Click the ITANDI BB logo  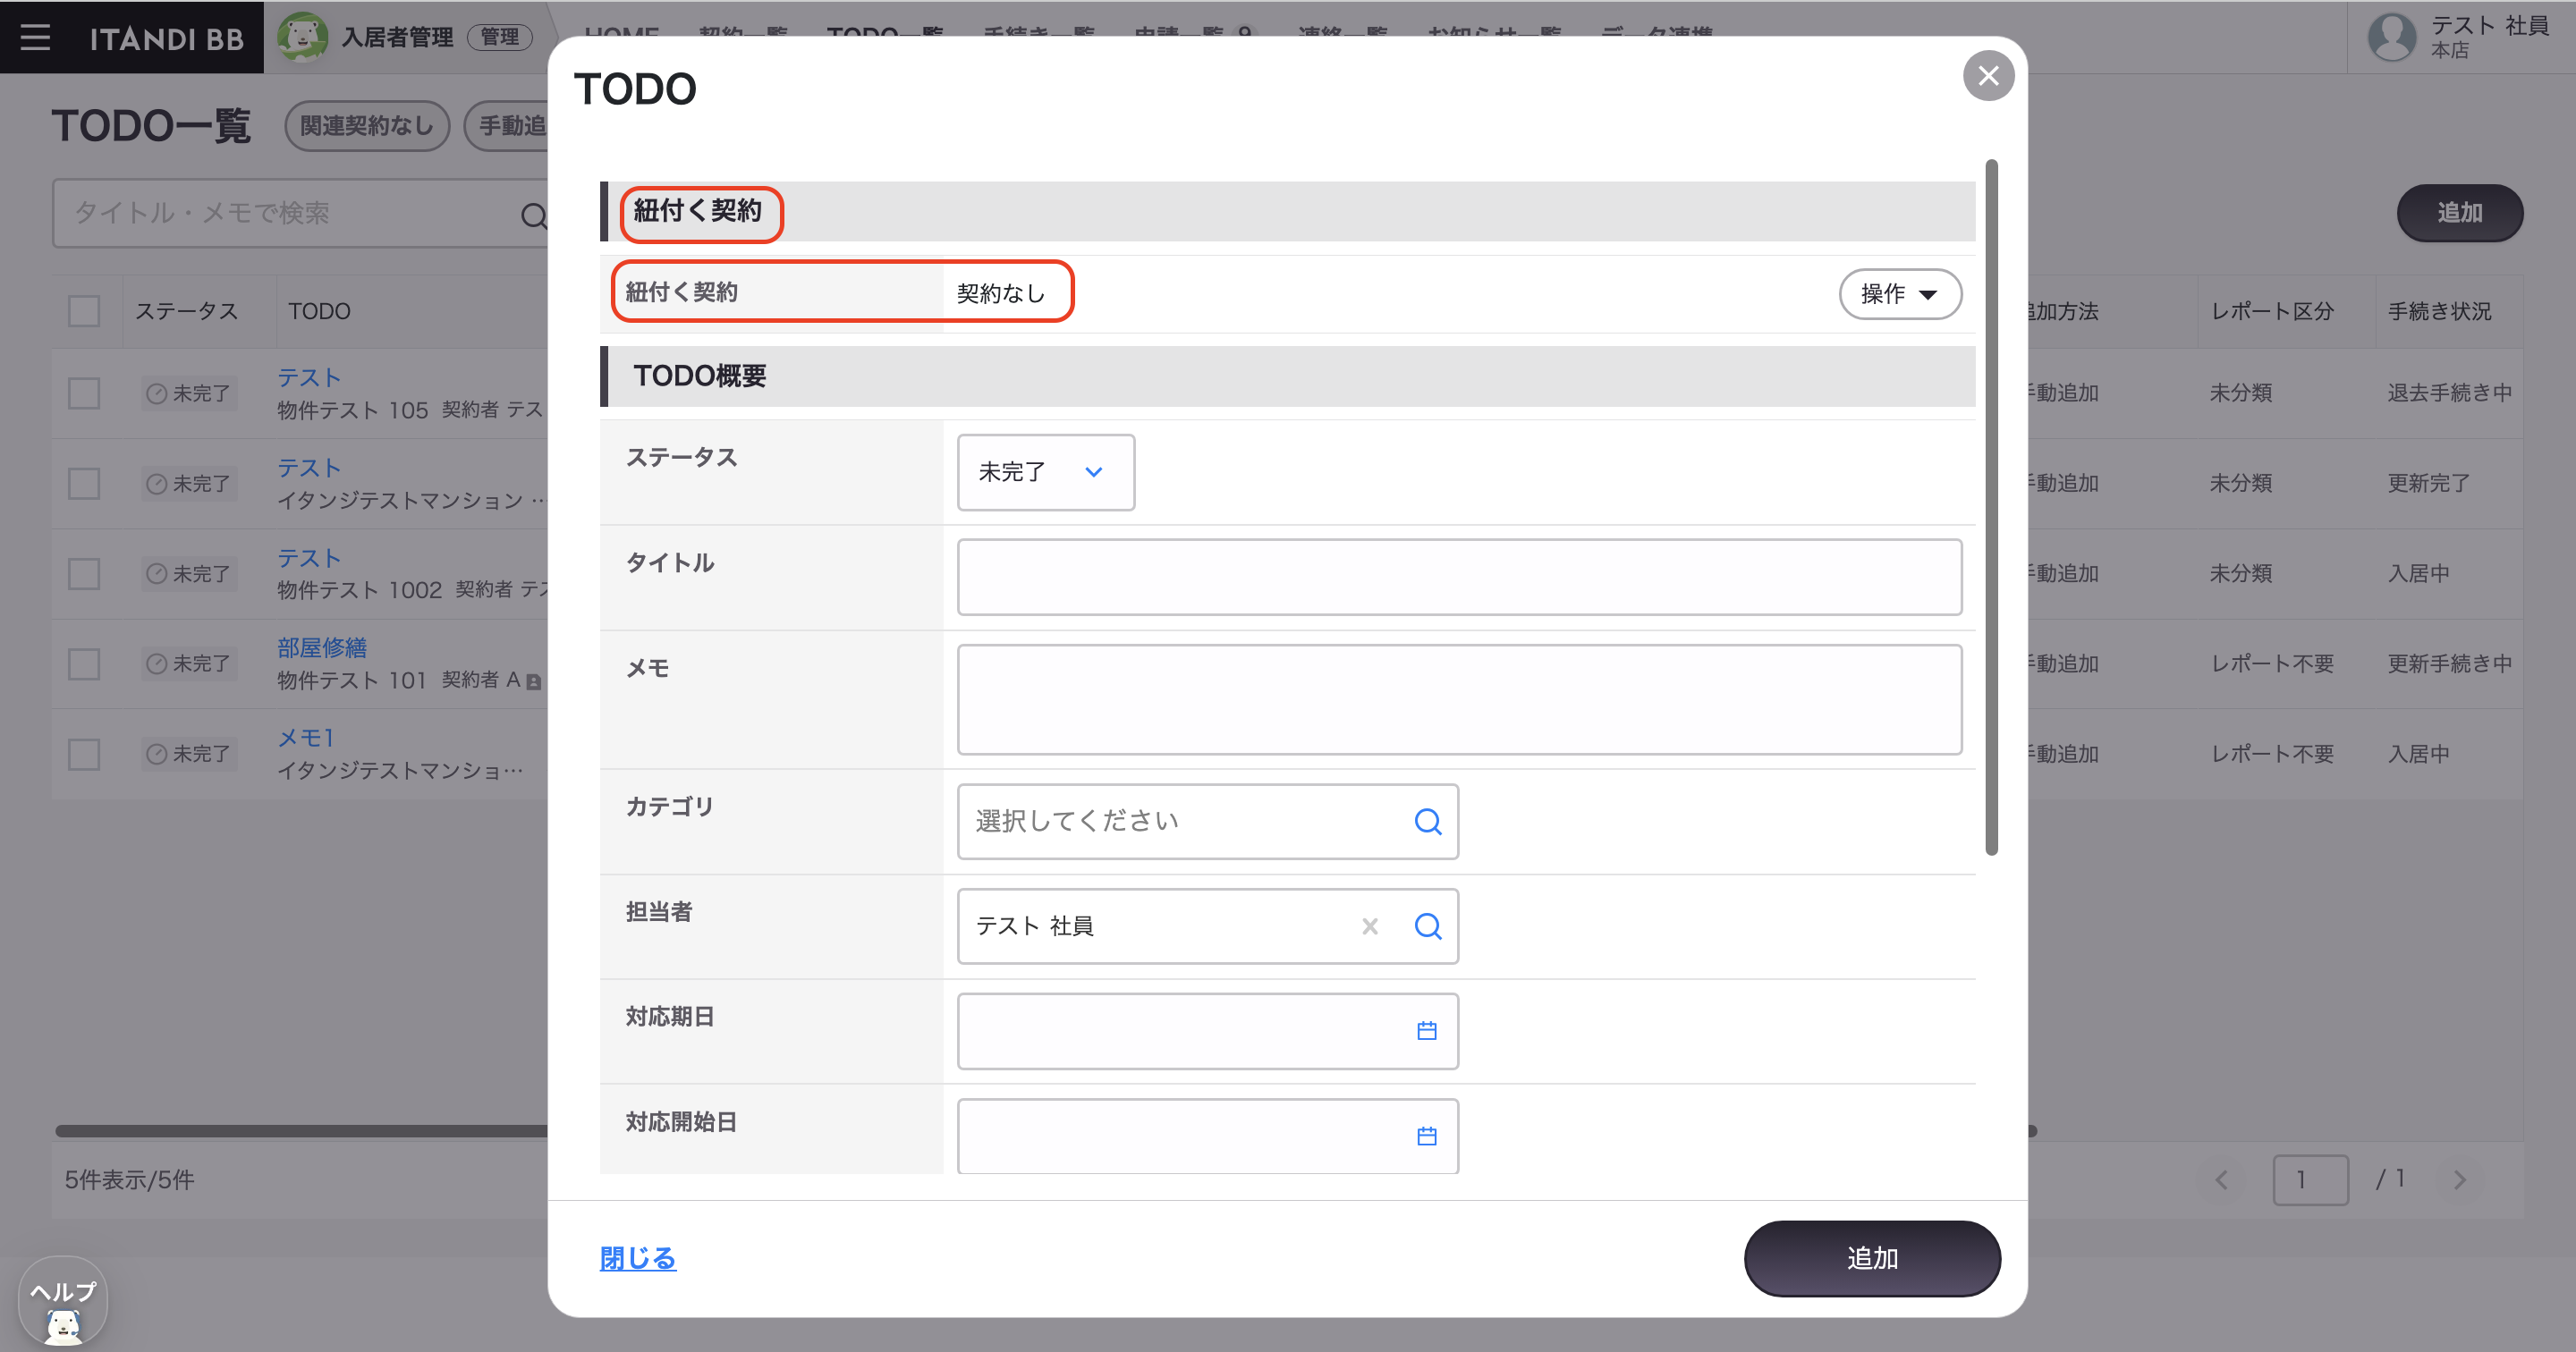(166, 39)
